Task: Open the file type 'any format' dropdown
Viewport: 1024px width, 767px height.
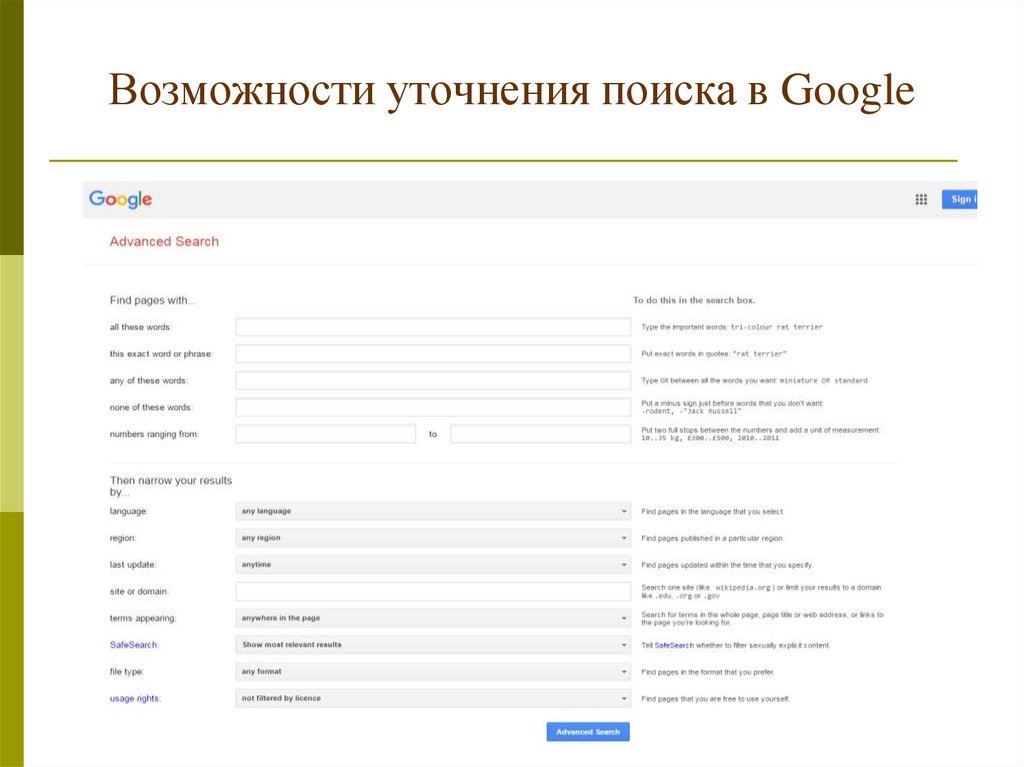Action: [x=433, y=672]
